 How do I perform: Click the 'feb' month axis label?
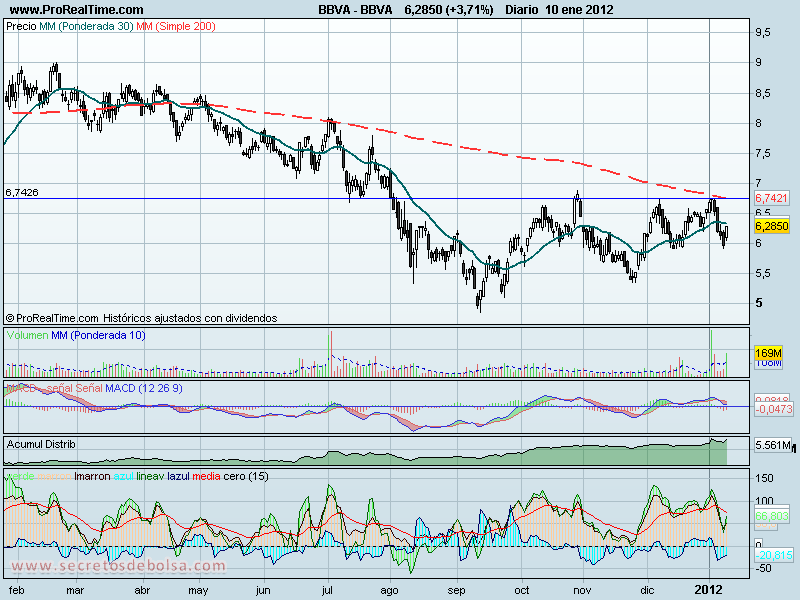pyautogui.click(x=17, y=590)
